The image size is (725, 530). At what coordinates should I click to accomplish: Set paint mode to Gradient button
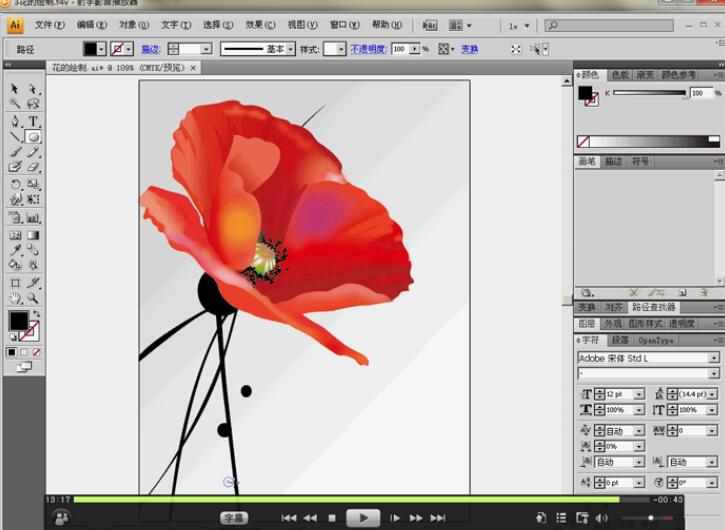[x=24, y=352]
